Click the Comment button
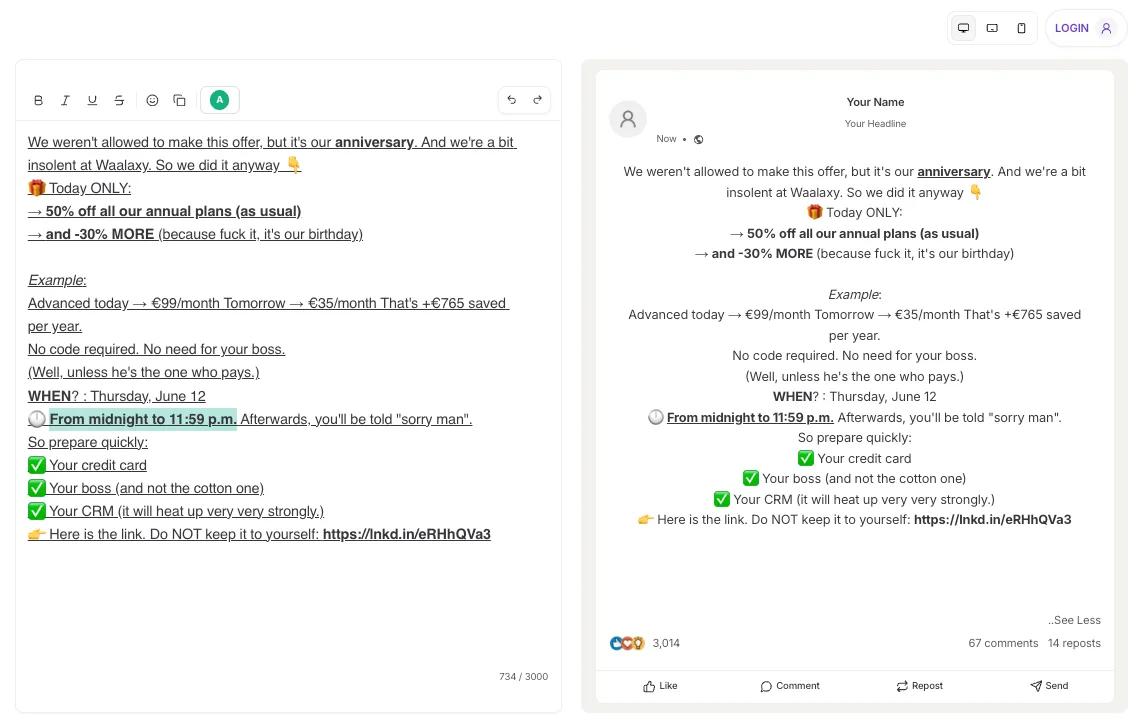This screenshot has width=1140, height=722. (x=790, y=686)
